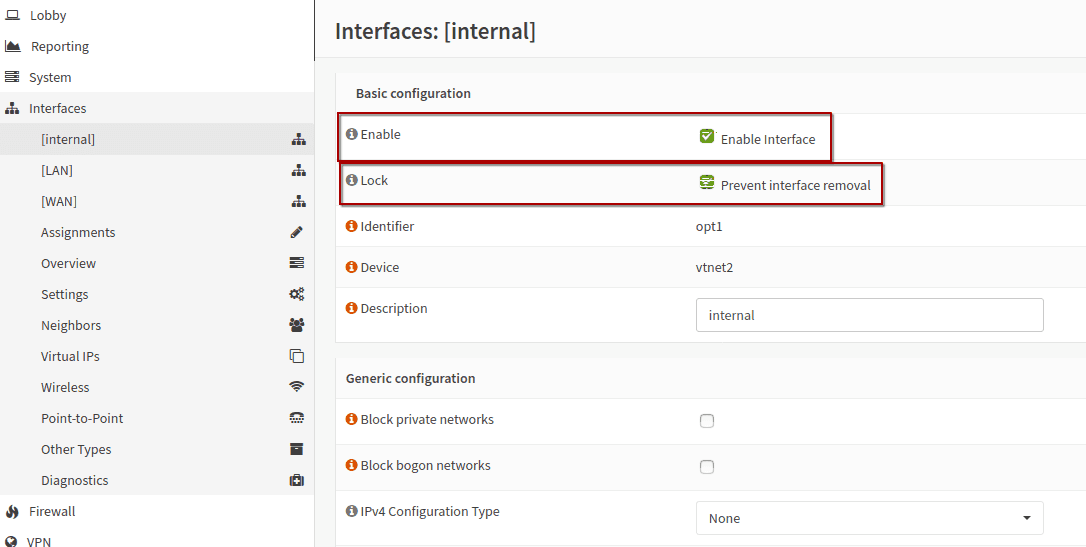
Task: Click the Description input field
Action: click(869, 315)
